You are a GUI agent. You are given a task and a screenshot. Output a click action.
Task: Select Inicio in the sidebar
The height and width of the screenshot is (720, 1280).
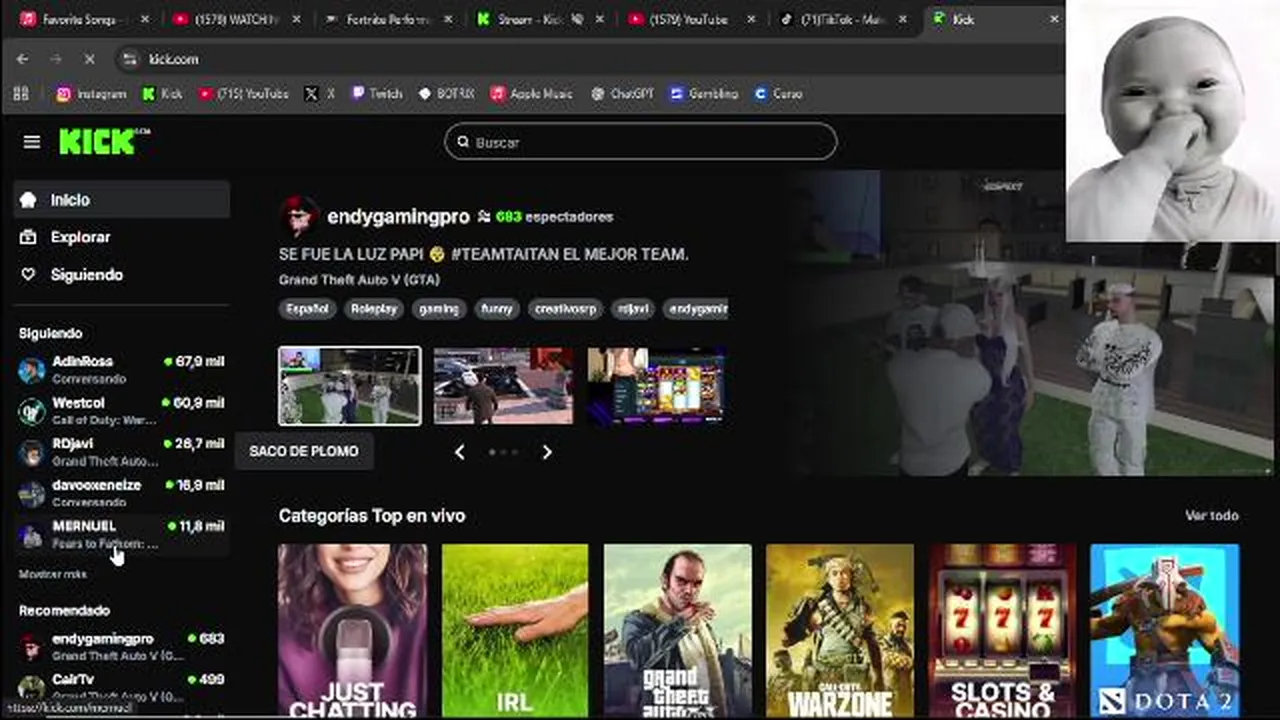[121, 200]
